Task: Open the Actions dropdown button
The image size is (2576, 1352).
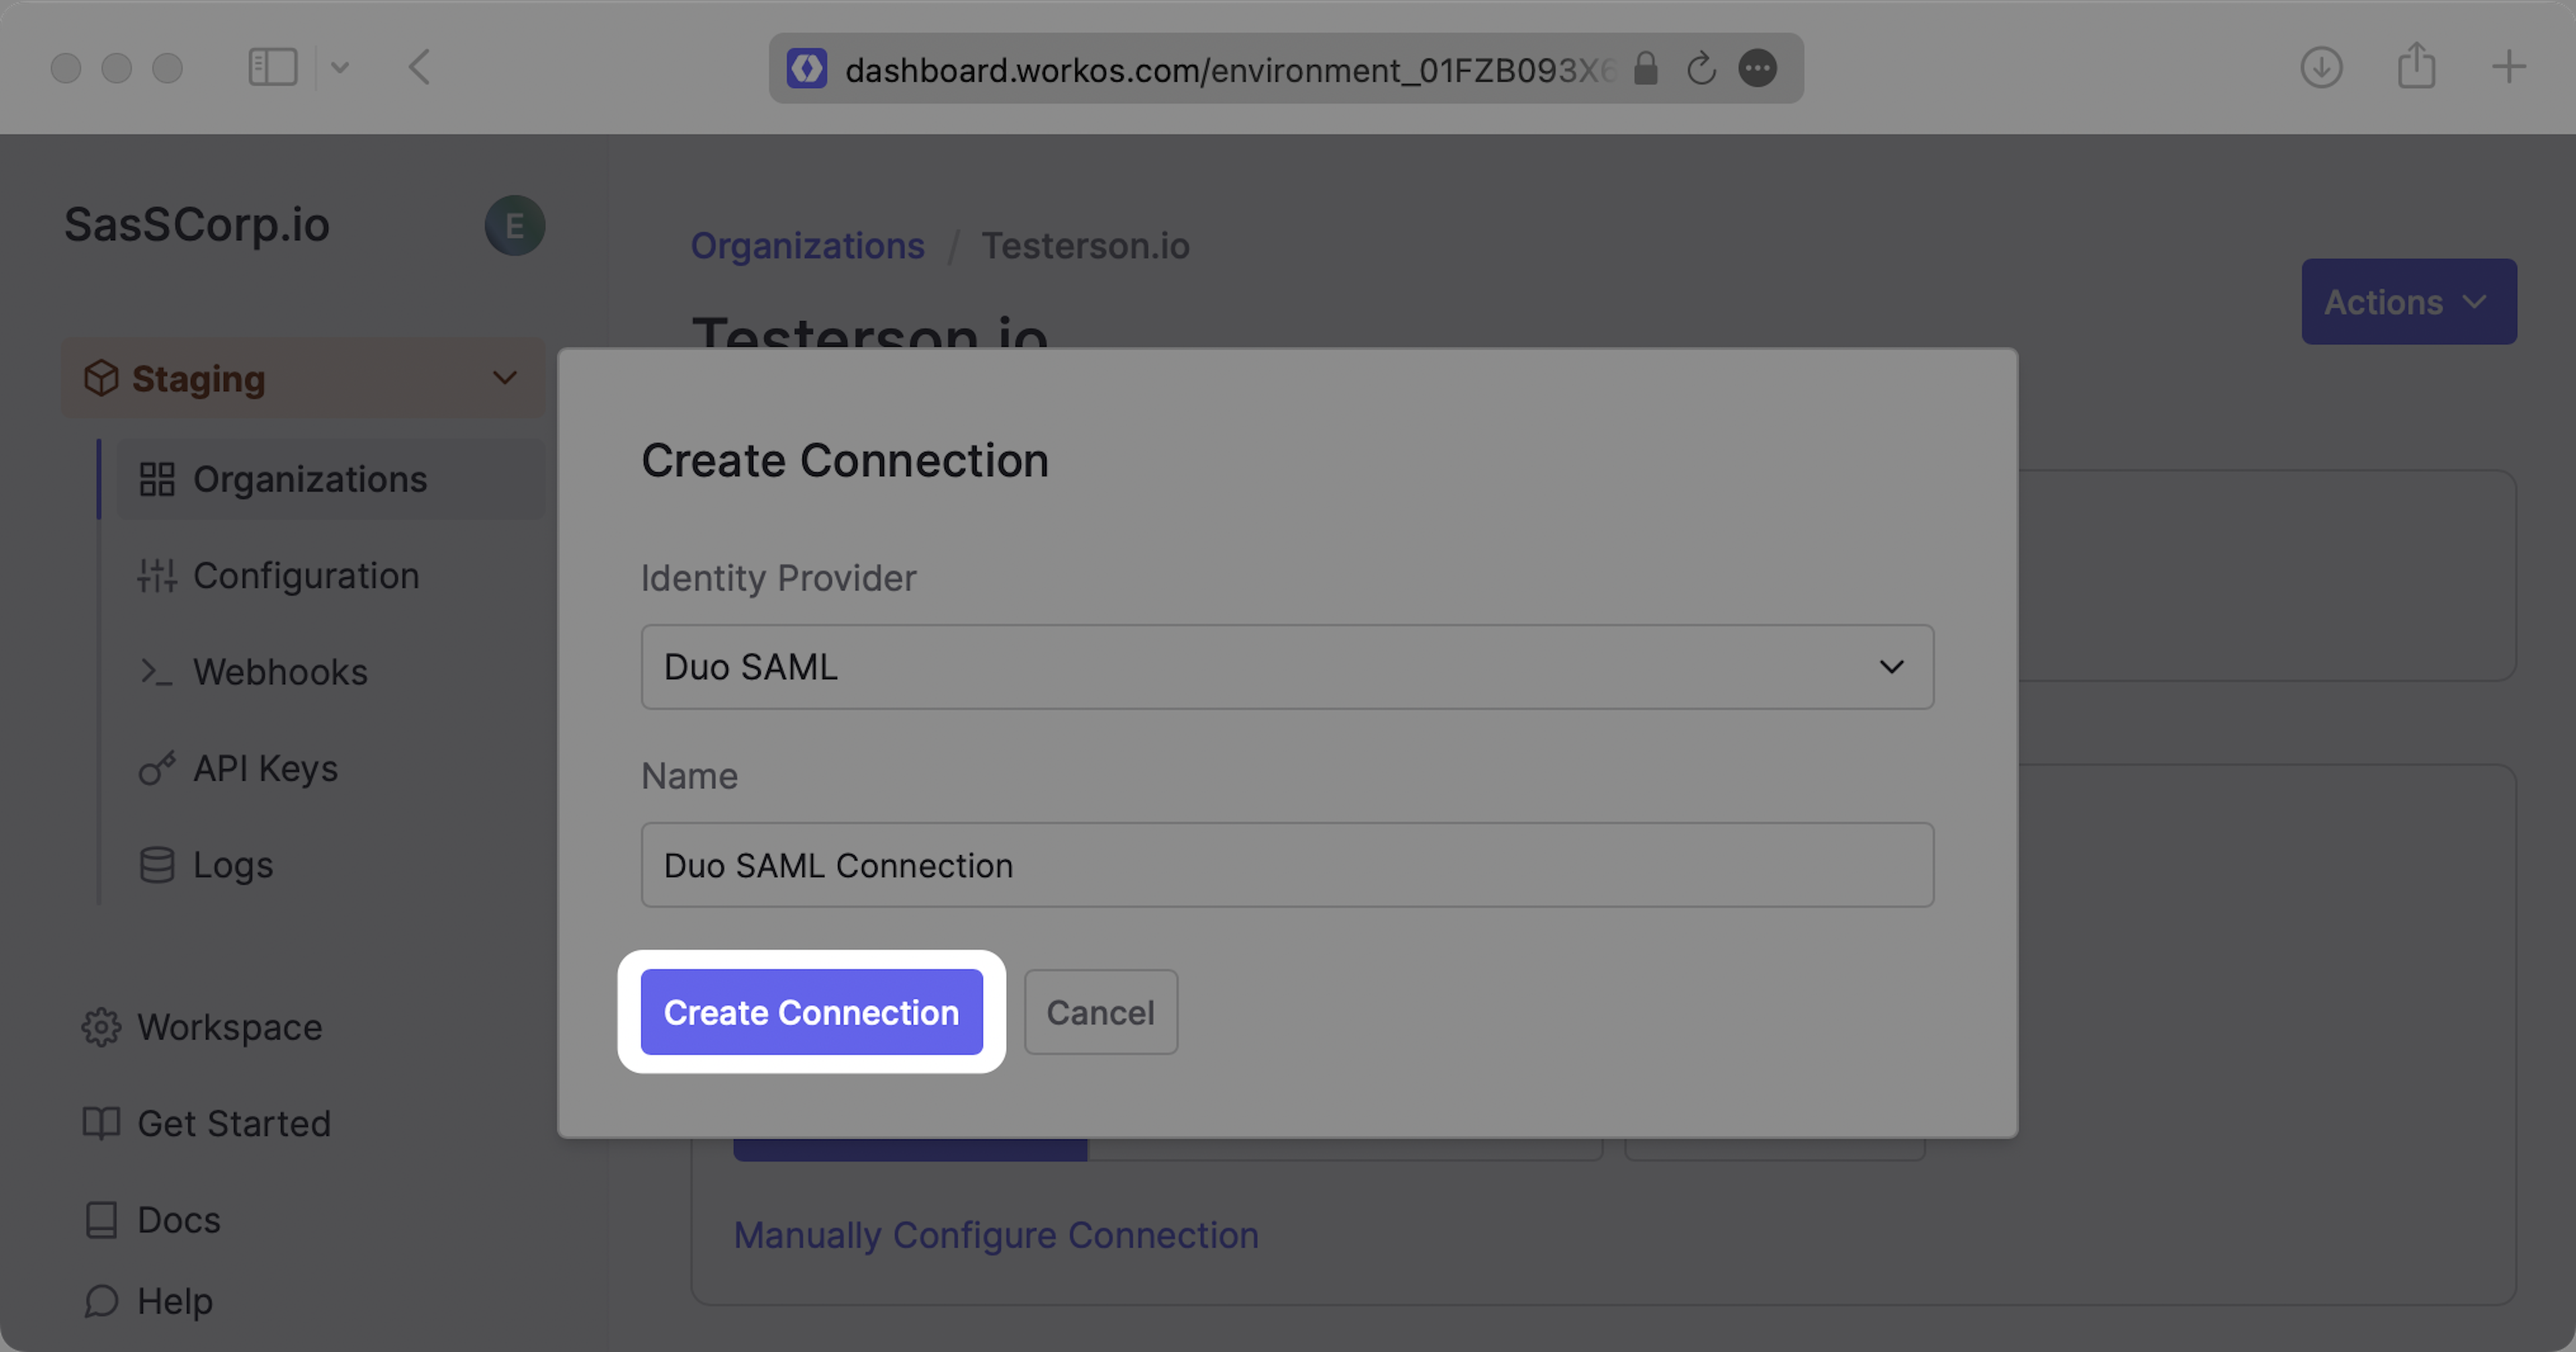Action: (x=2408, y=302)
